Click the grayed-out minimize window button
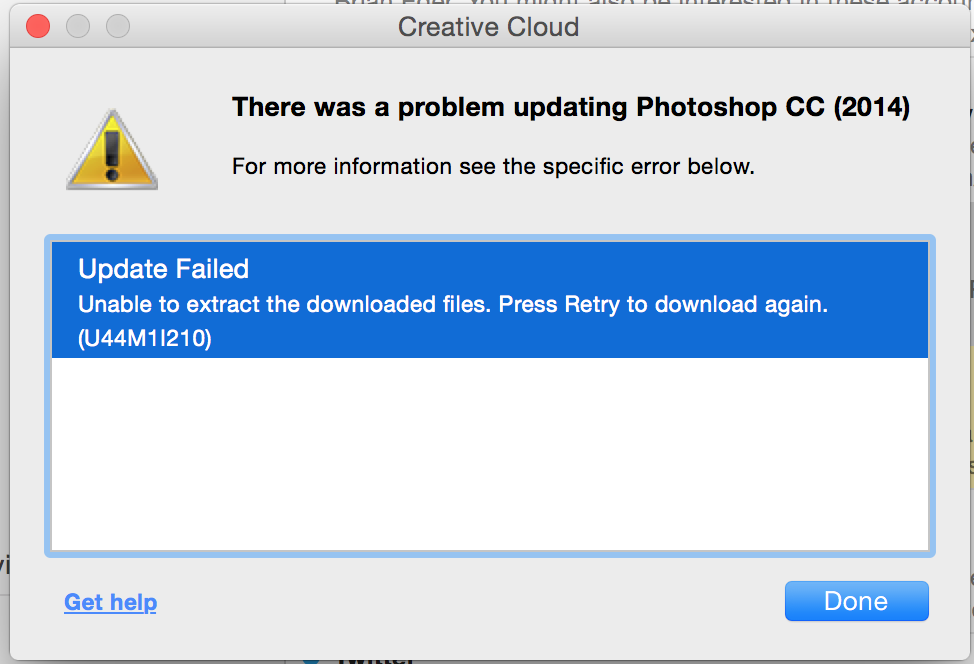 pyautogui.click(x=78, y=25)
